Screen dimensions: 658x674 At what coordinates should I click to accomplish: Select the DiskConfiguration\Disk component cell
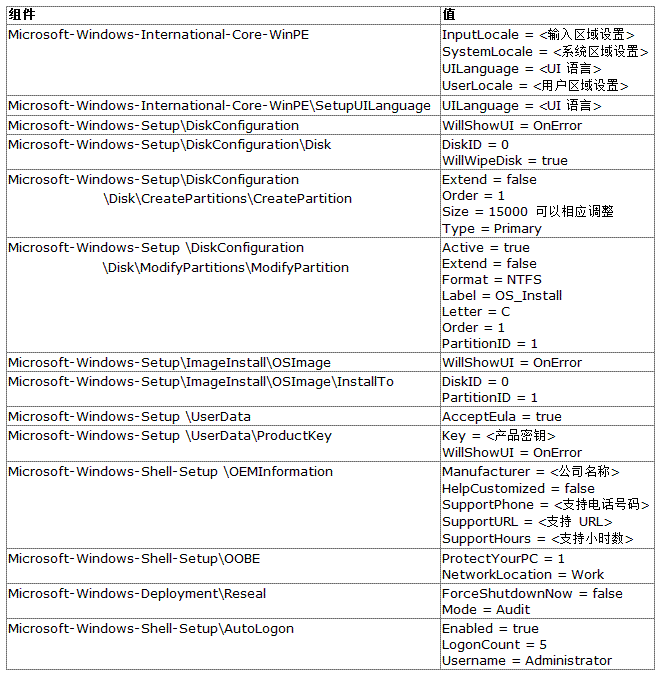223,152
